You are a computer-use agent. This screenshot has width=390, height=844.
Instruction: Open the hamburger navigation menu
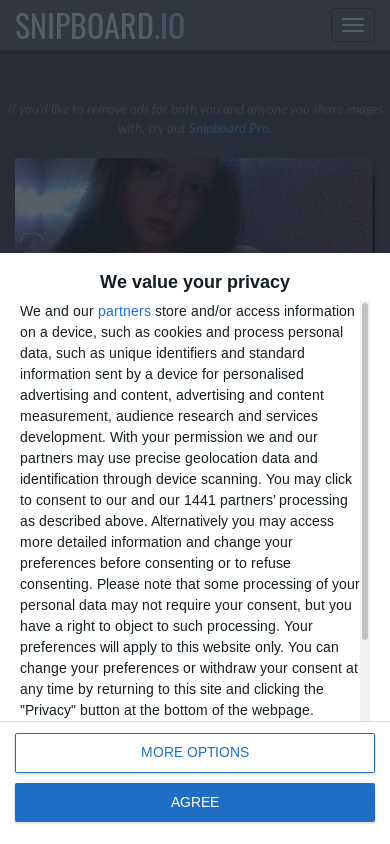coord(352,25)
